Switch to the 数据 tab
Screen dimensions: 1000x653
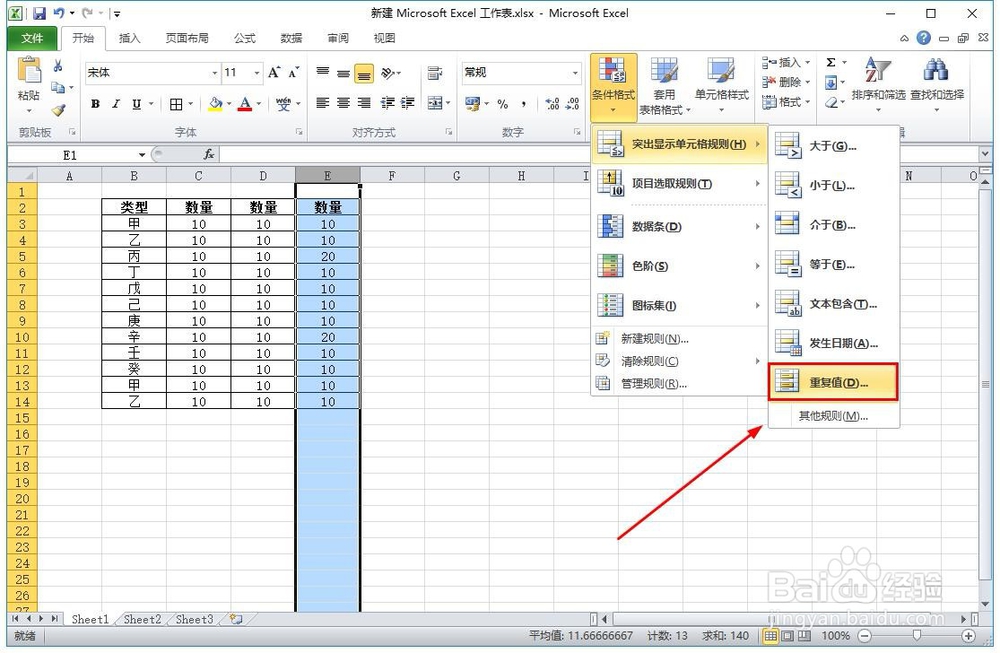point(291,38)
